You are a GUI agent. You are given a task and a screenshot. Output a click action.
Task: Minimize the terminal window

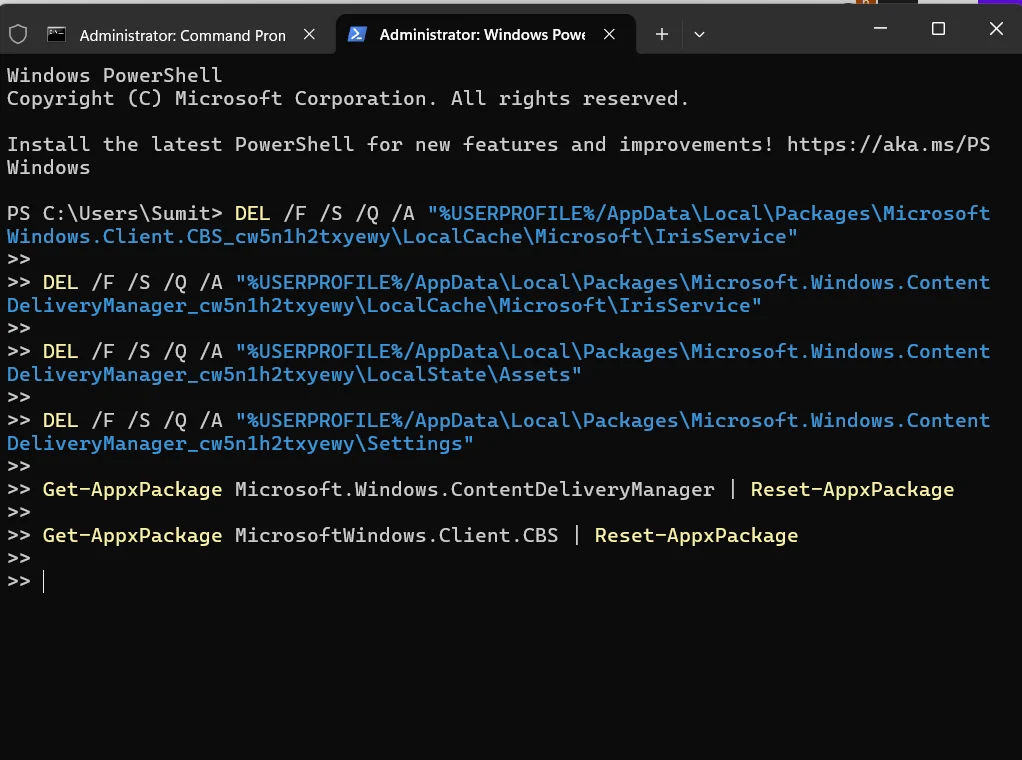(881, 29)
